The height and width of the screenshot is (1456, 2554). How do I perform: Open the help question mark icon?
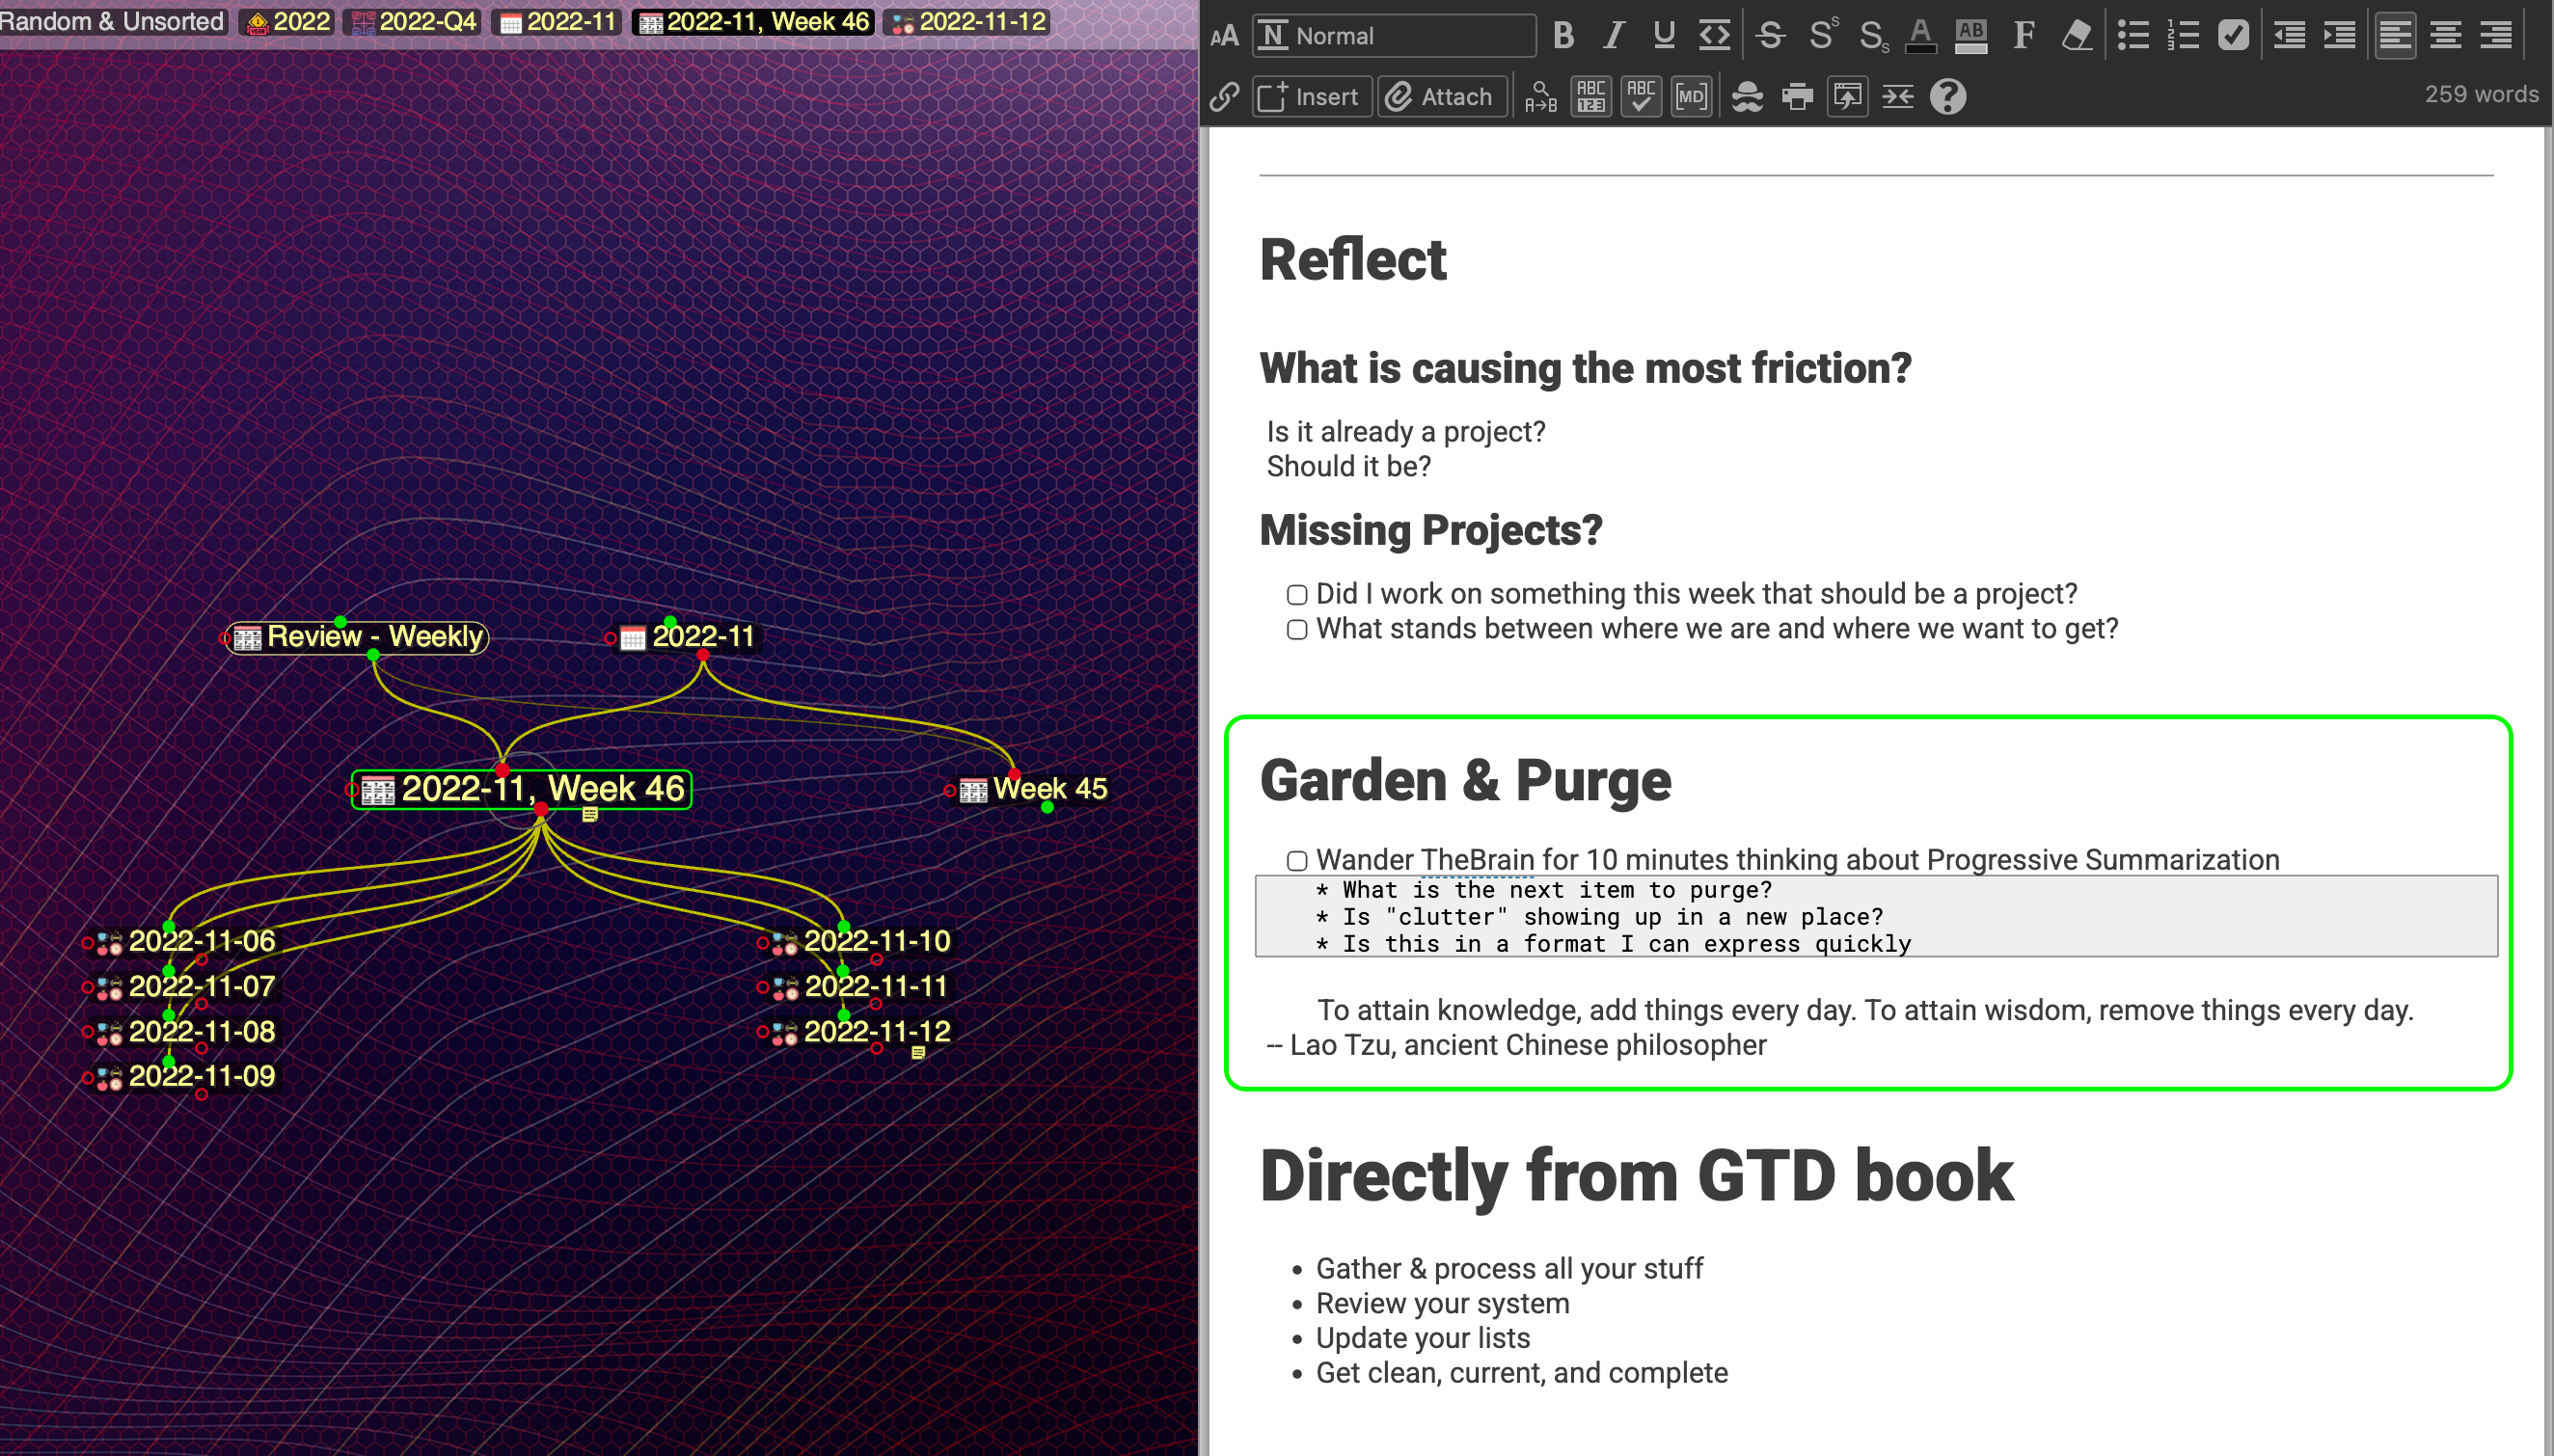coord(1947,97)
